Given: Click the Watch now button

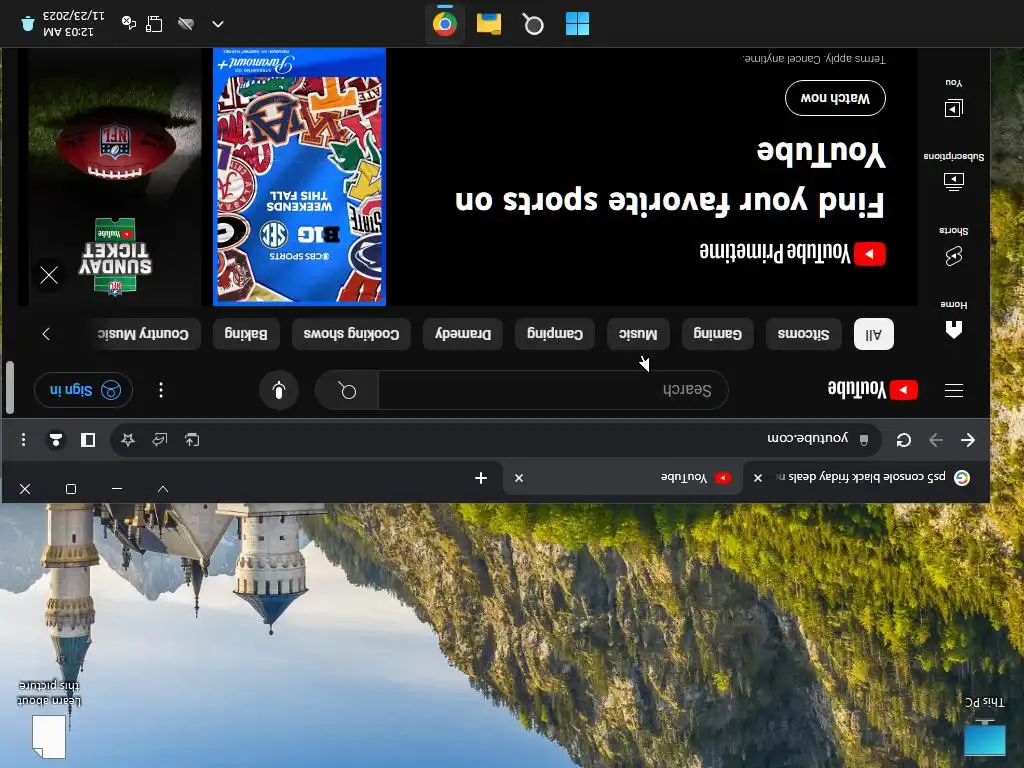Looking at the screenshot, I should [835, 98].
